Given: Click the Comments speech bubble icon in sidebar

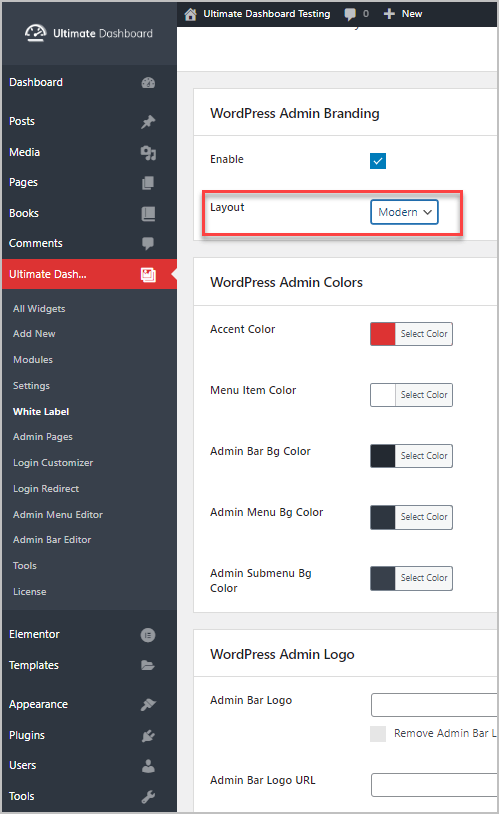Looking at the screenshot, I should [x=148, y=243].
